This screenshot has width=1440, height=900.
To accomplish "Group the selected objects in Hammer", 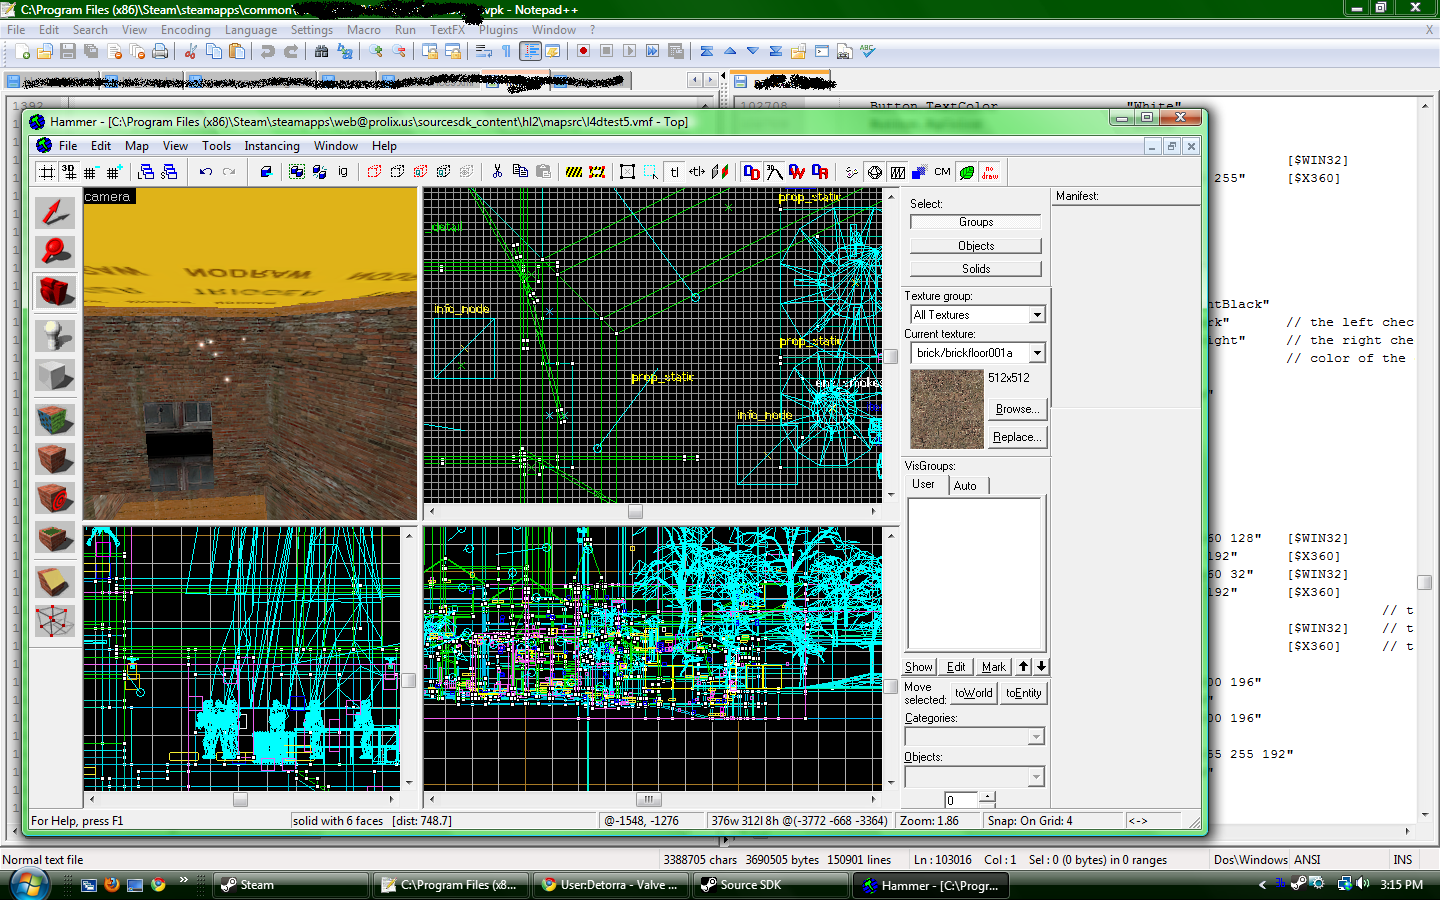I will [297, 172].
